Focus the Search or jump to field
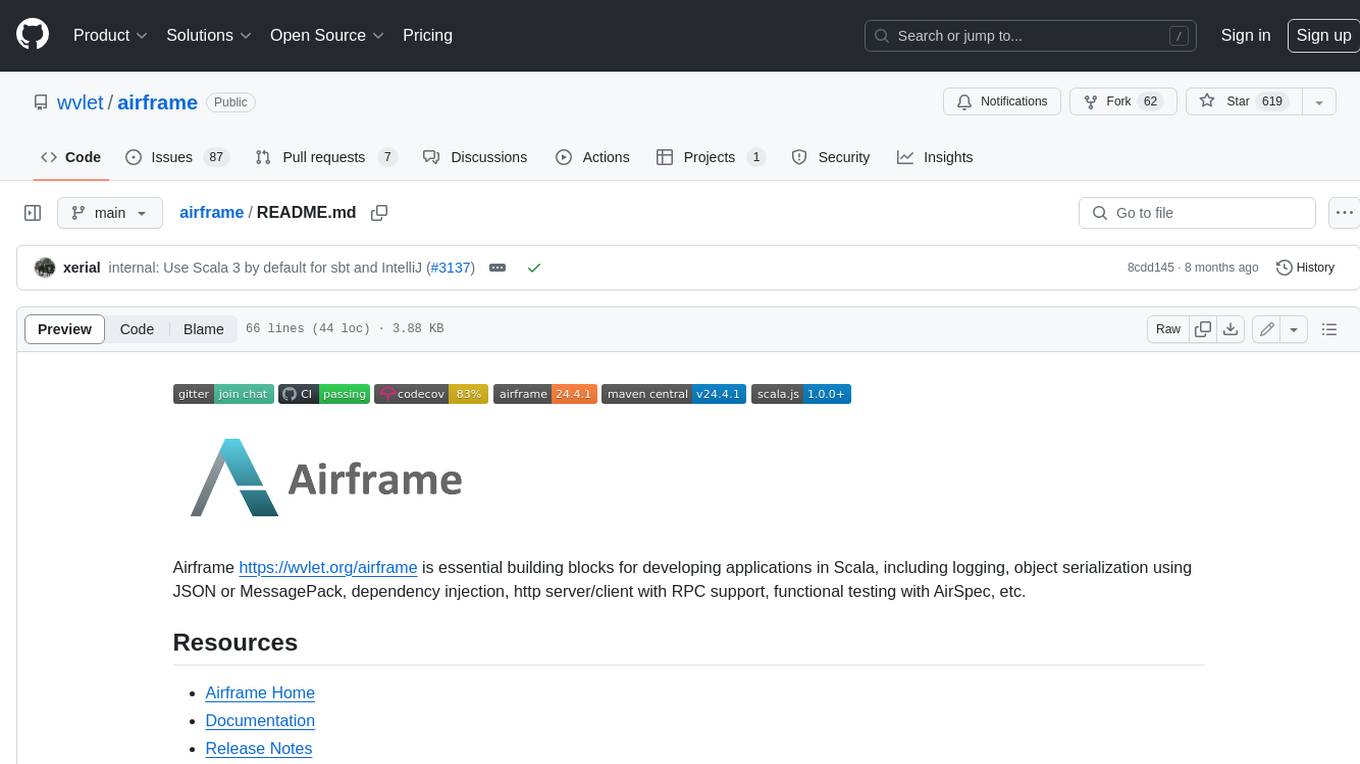The width and height of the screenshot is (1360, 764). point(1032,35)
